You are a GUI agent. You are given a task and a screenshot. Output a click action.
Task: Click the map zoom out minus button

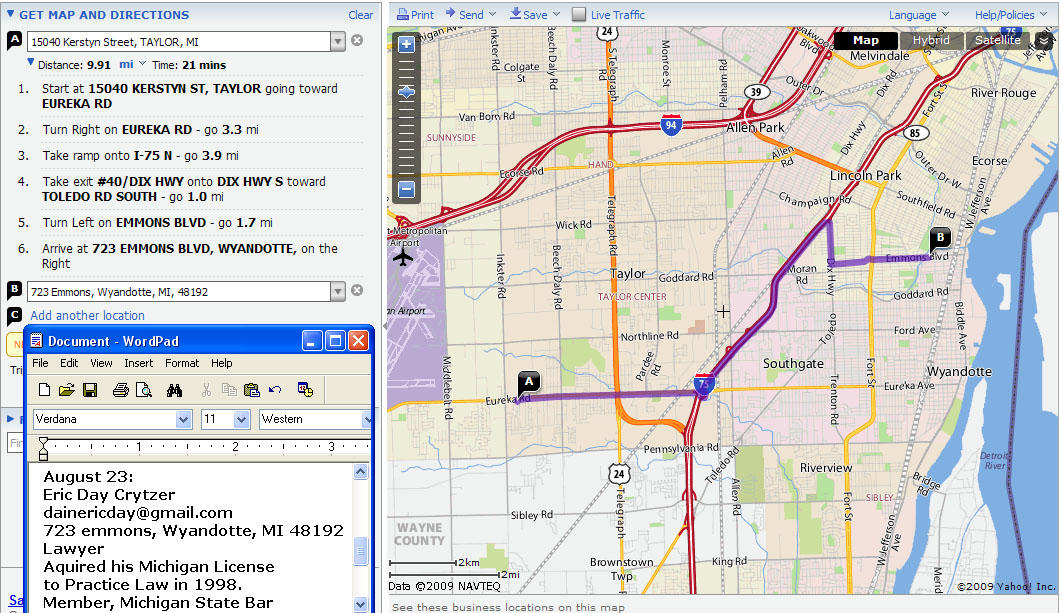click(406, 189)
